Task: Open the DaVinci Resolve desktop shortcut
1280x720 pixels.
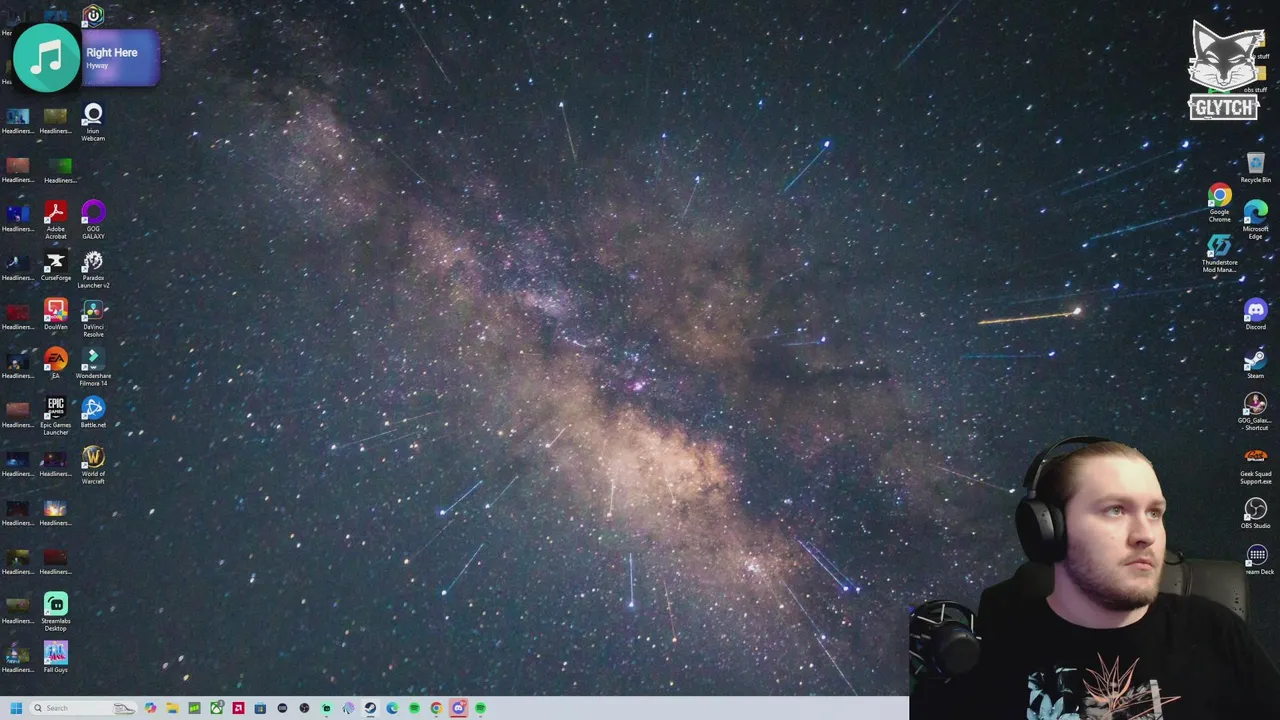Action: pos(93,318)
